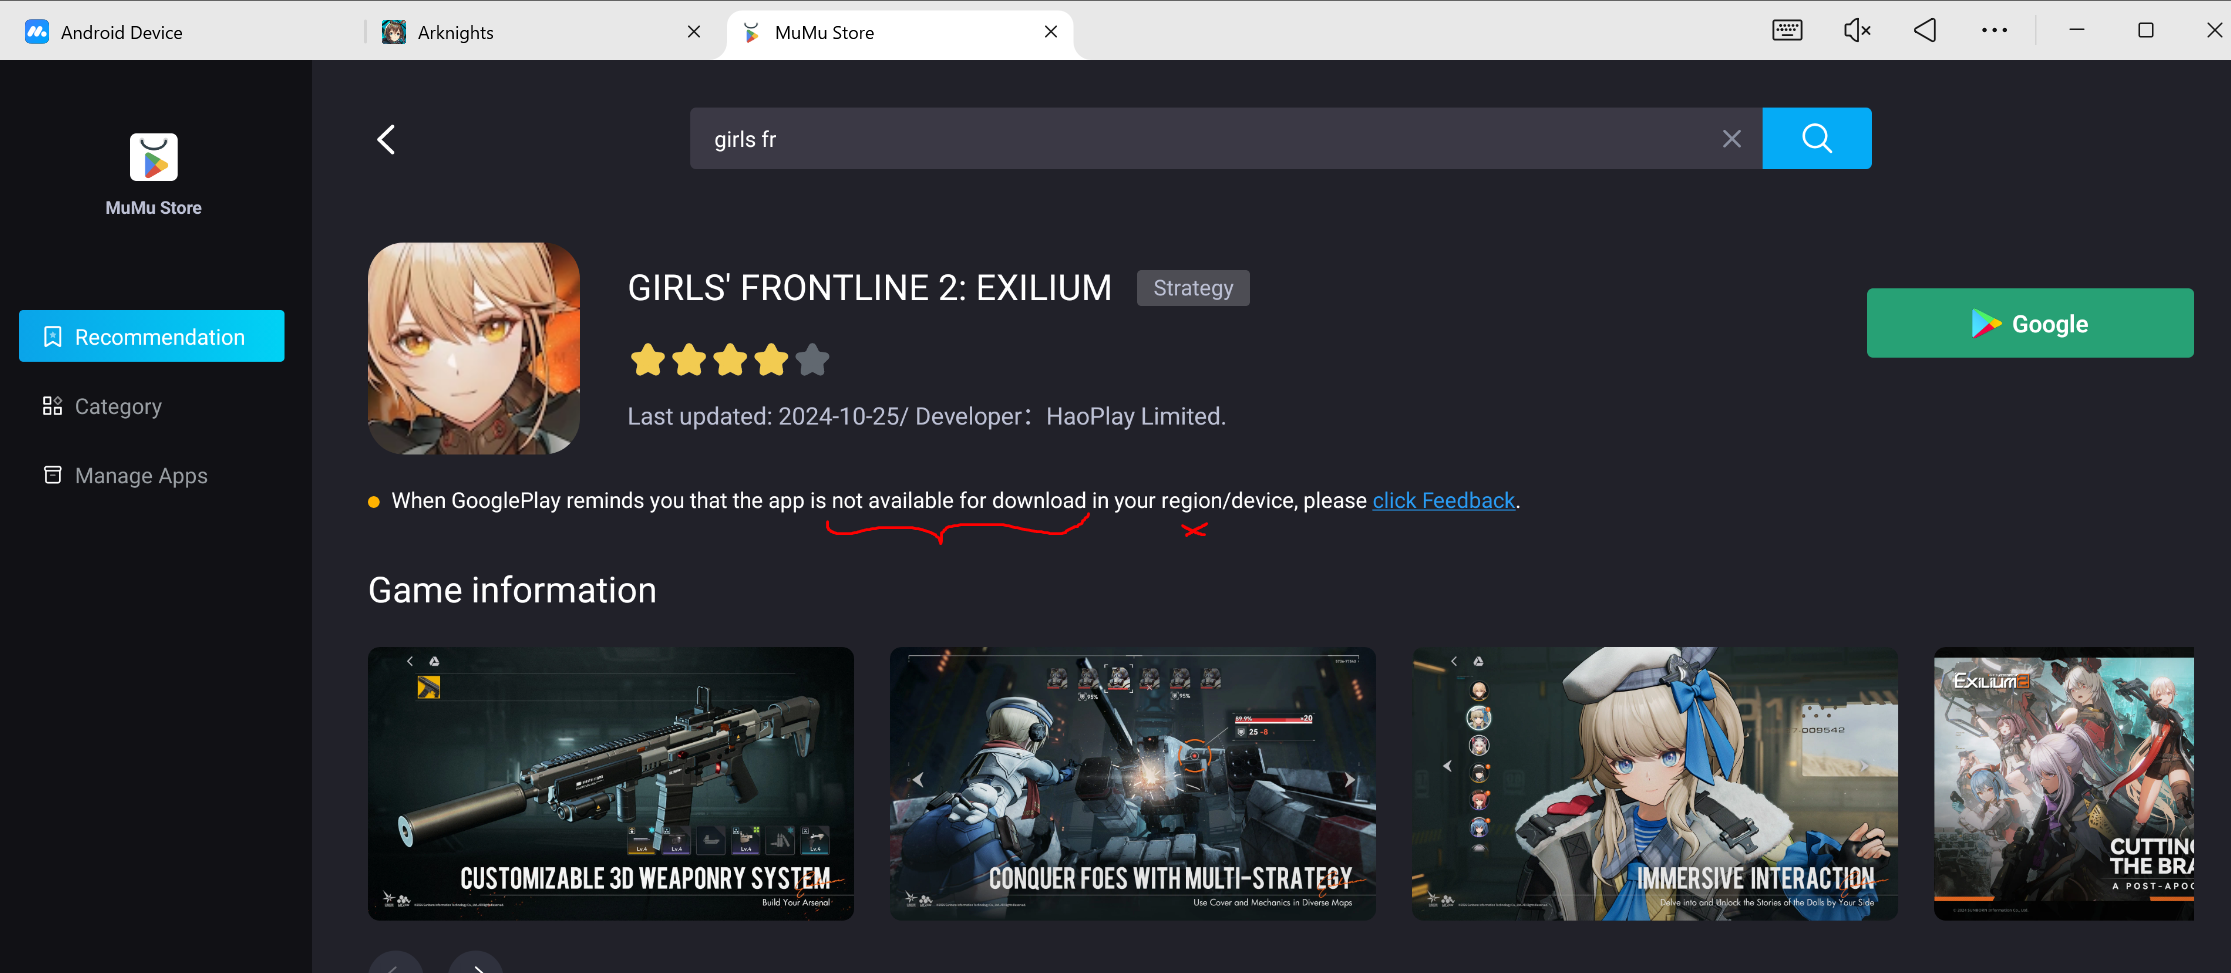This screenshot has height=973, width=2231.
Task: Open the three-dot more options menu
Action: click(x=1994, y=30)
